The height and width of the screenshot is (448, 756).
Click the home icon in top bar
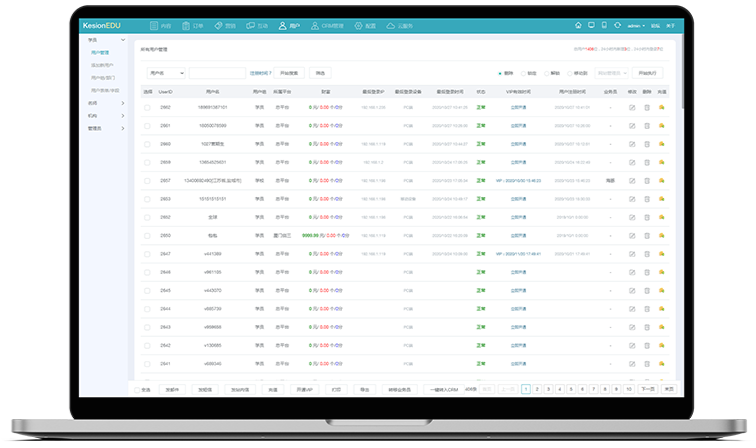coord(578,24)
